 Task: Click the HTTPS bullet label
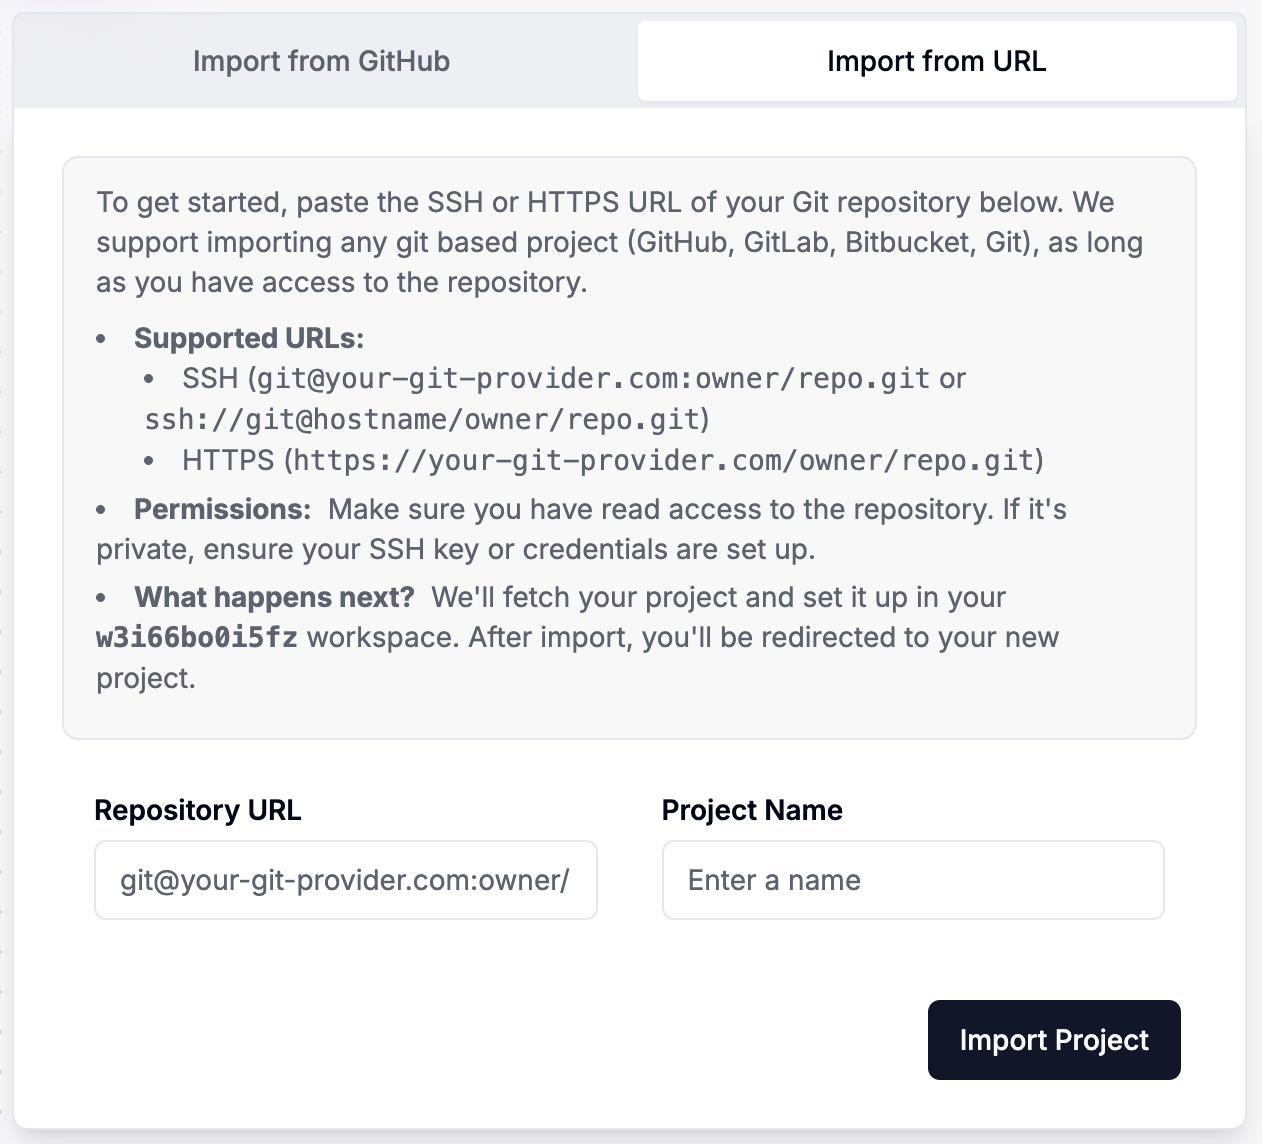coord(228,460)
